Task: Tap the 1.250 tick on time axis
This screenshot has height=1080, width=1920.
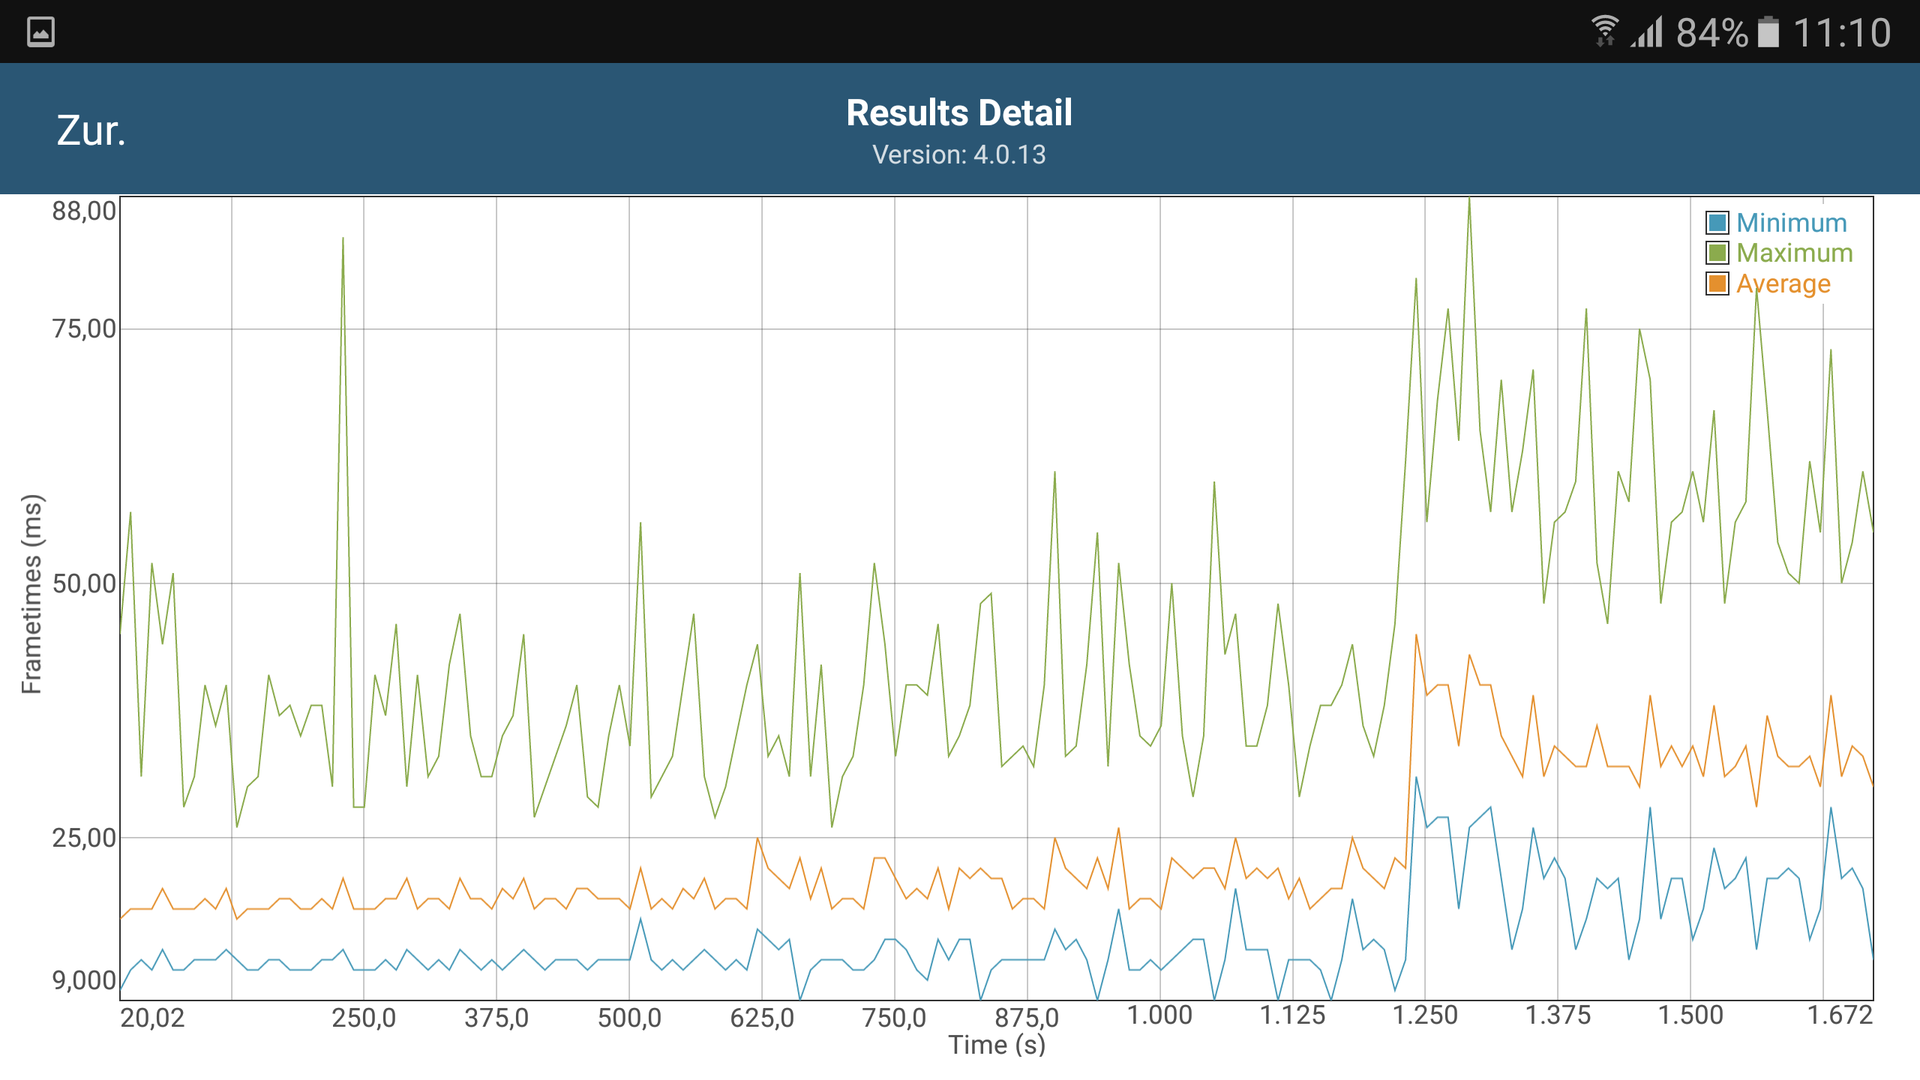Action: coord(1425,1016)
